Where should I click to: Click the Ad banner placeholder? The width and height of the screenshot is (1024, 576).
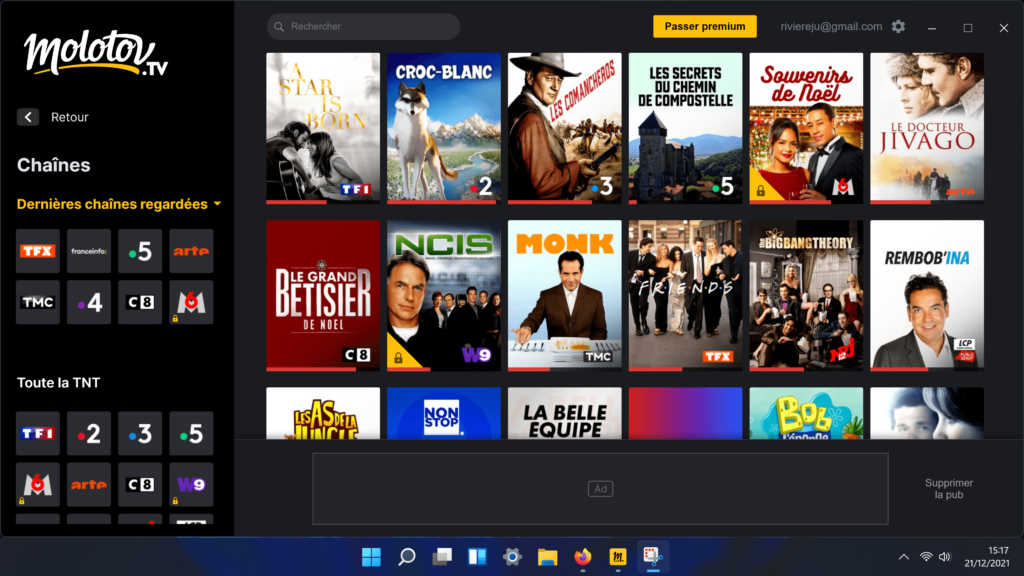[600, 488]
